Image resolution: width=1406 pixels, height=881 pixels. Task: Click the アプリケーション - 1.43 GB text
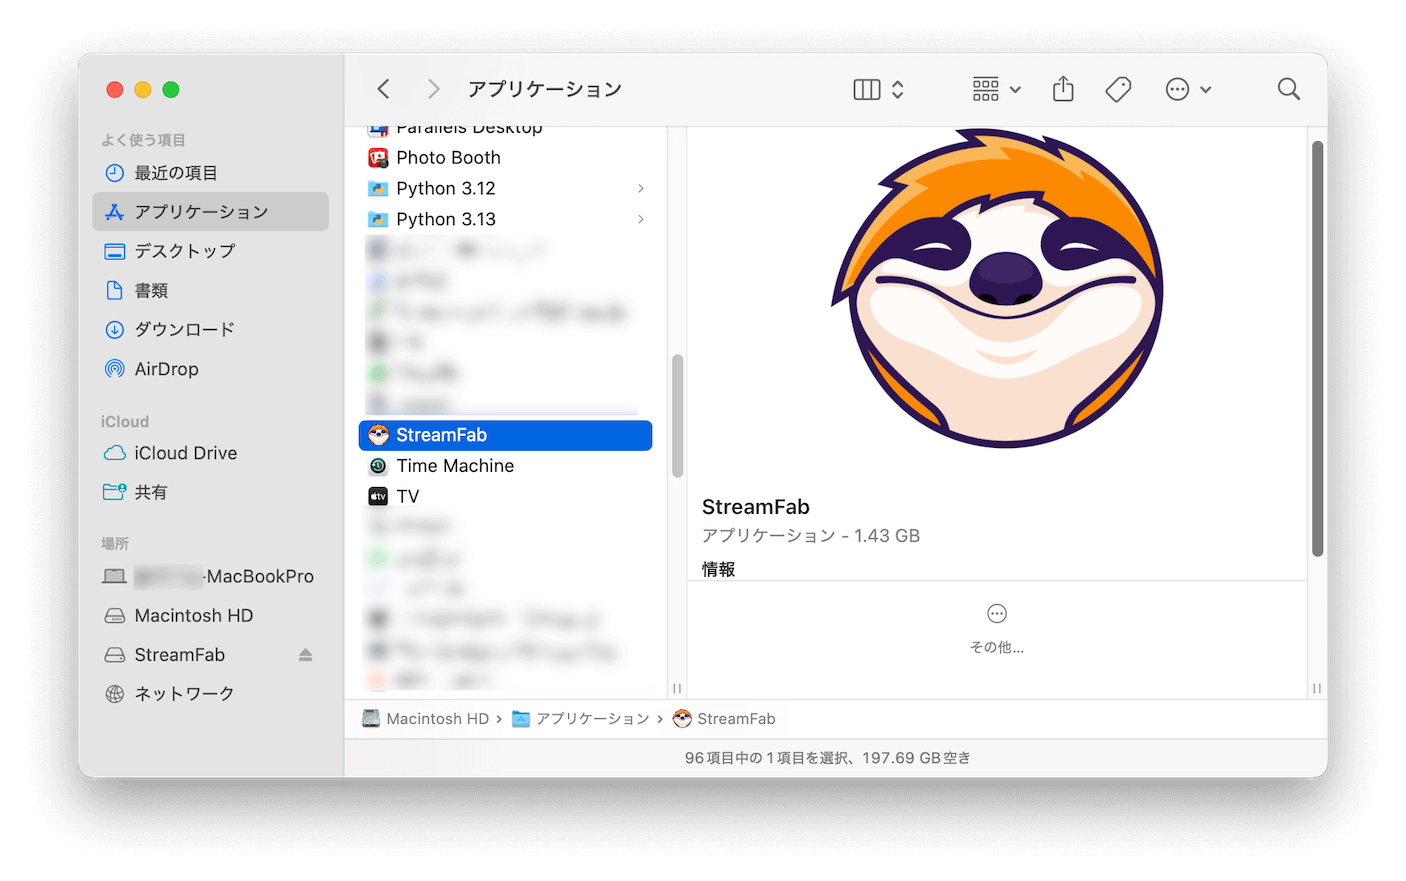point(811,536)
